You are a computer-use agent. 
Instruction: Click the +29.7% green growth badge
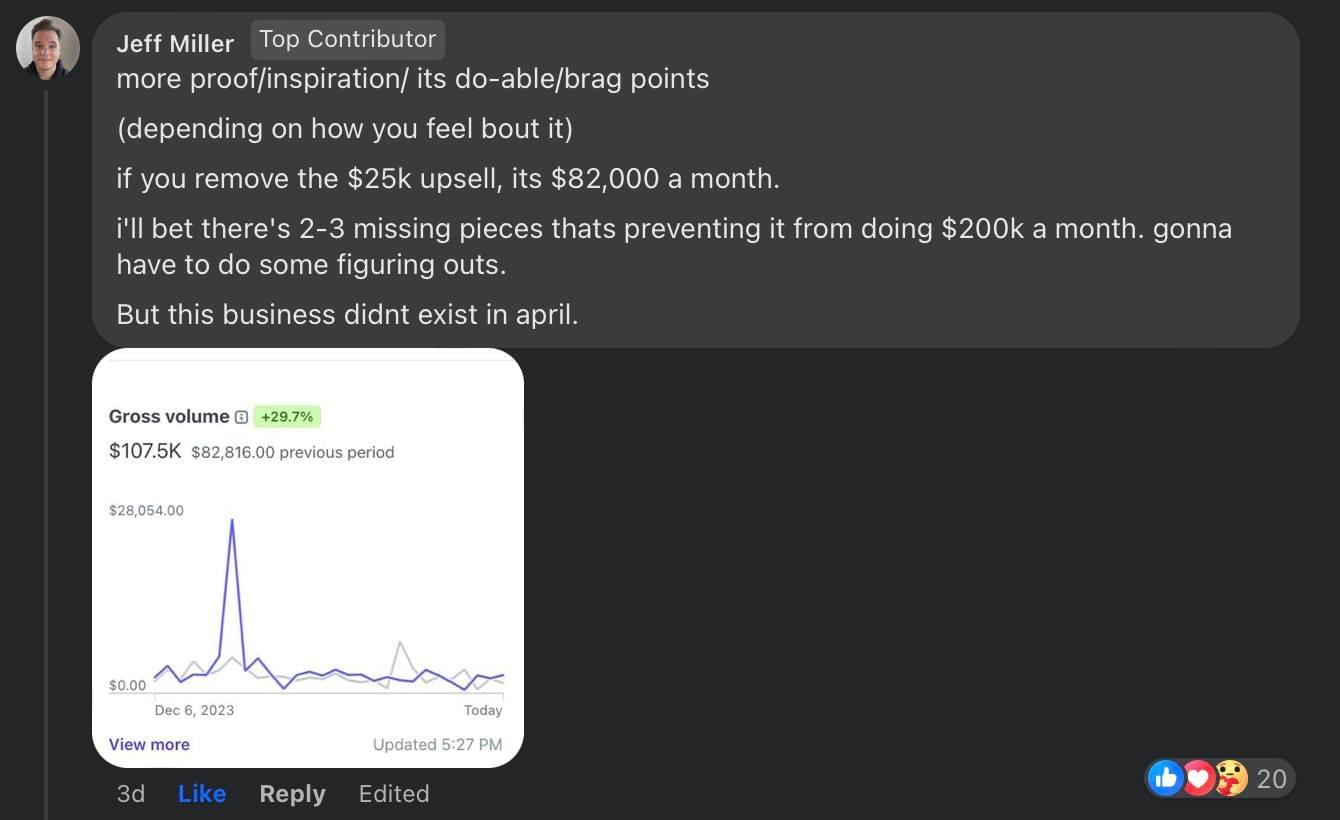(287, 417)
